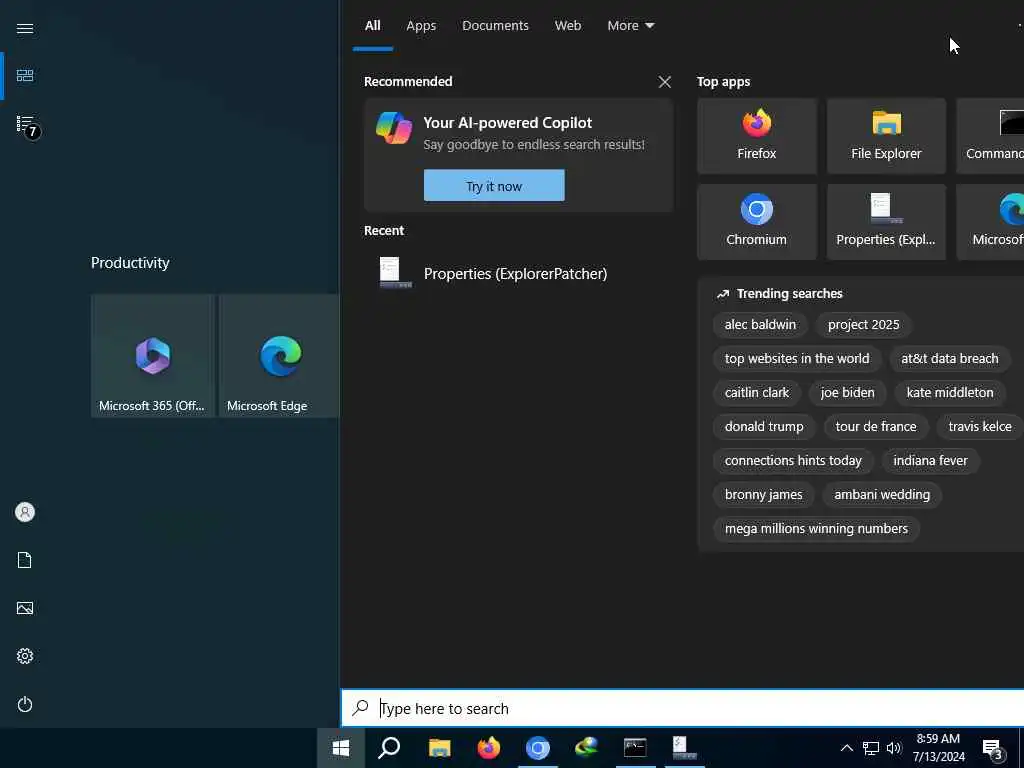The height and width of the screenshot is (768, 1024).
Task: Show hidden tray icons chevron
Action: pyautogui.click(x=846, y=748)
